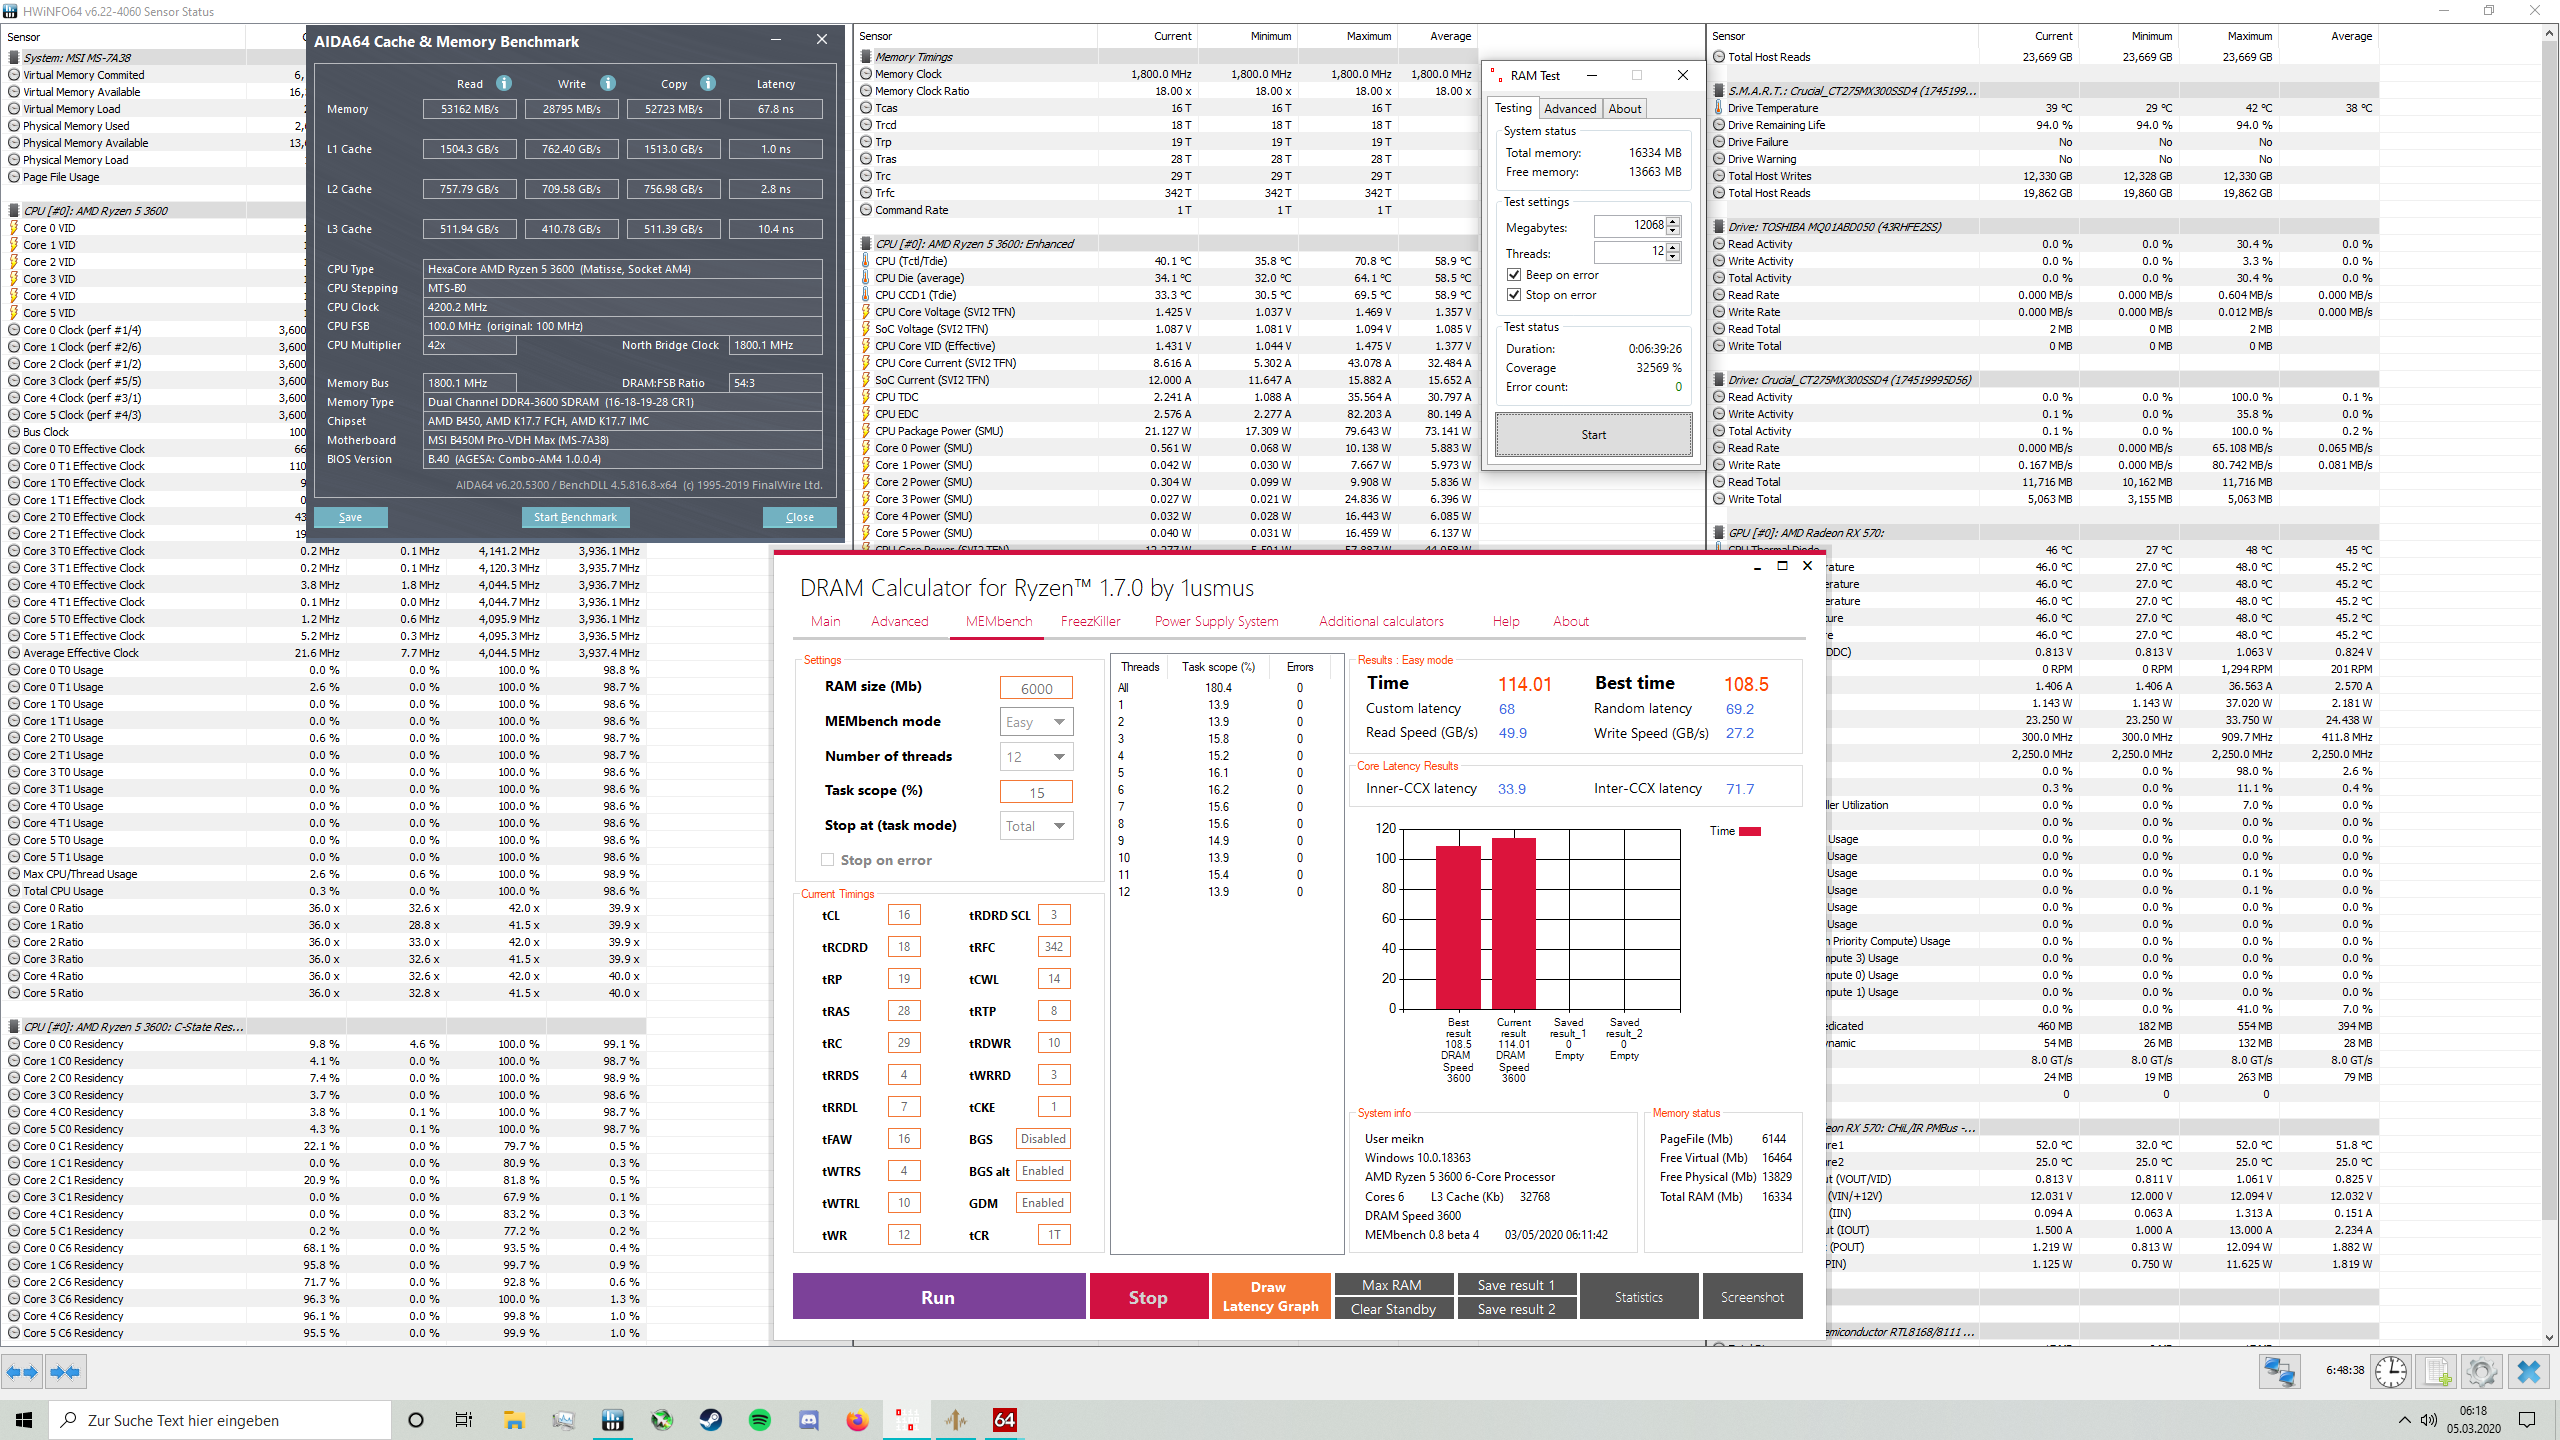This screenshot has width=2560, height=1440.
Task: Start logging with HWiNFO's report icon
Action: (x=2437, y=1372)
